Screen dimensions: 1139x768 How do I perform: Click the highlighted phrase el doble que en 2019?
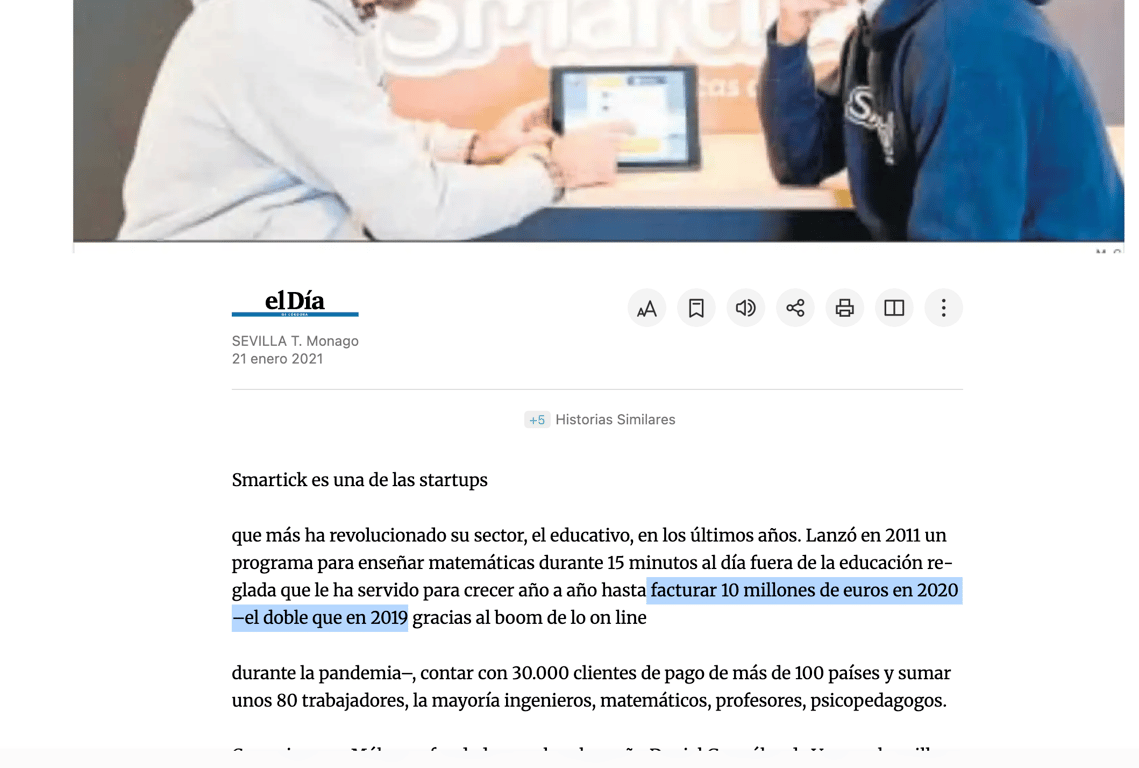tap(326, 618)
